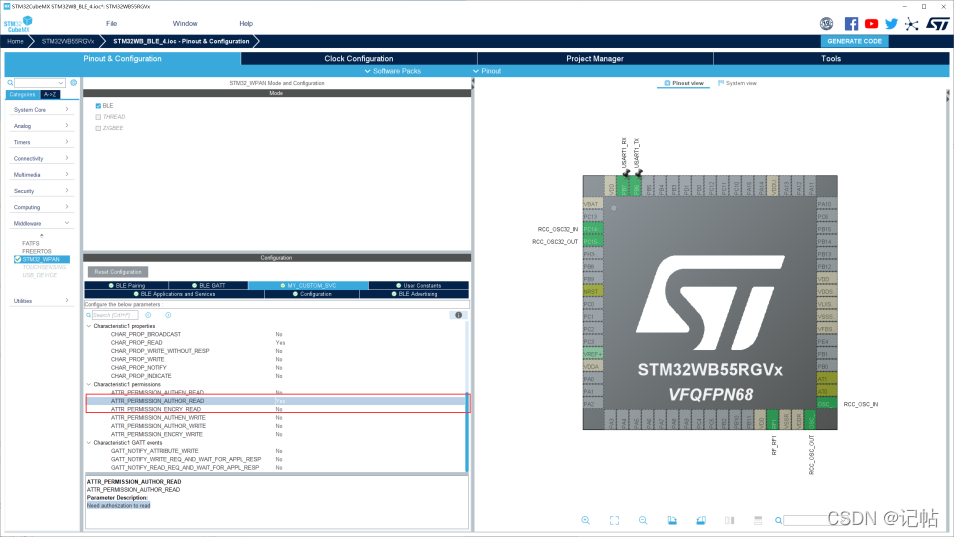Open the BLE Advertising tab
This screenshot has width=954, height=537.
tap(414, 294)
